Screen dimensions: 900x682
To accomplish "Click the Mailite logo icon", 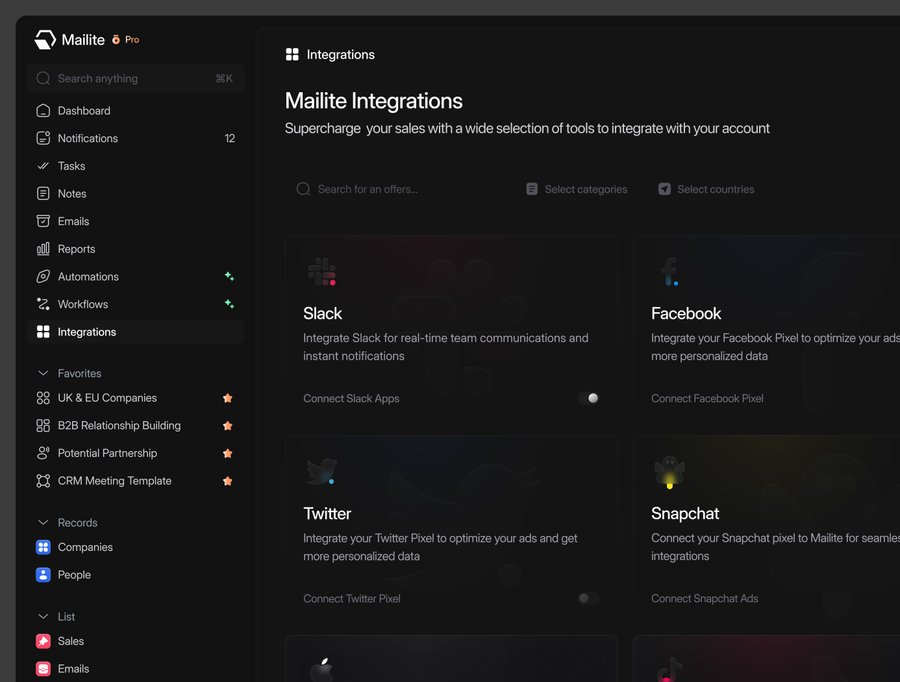I will [x=45, y=40].
